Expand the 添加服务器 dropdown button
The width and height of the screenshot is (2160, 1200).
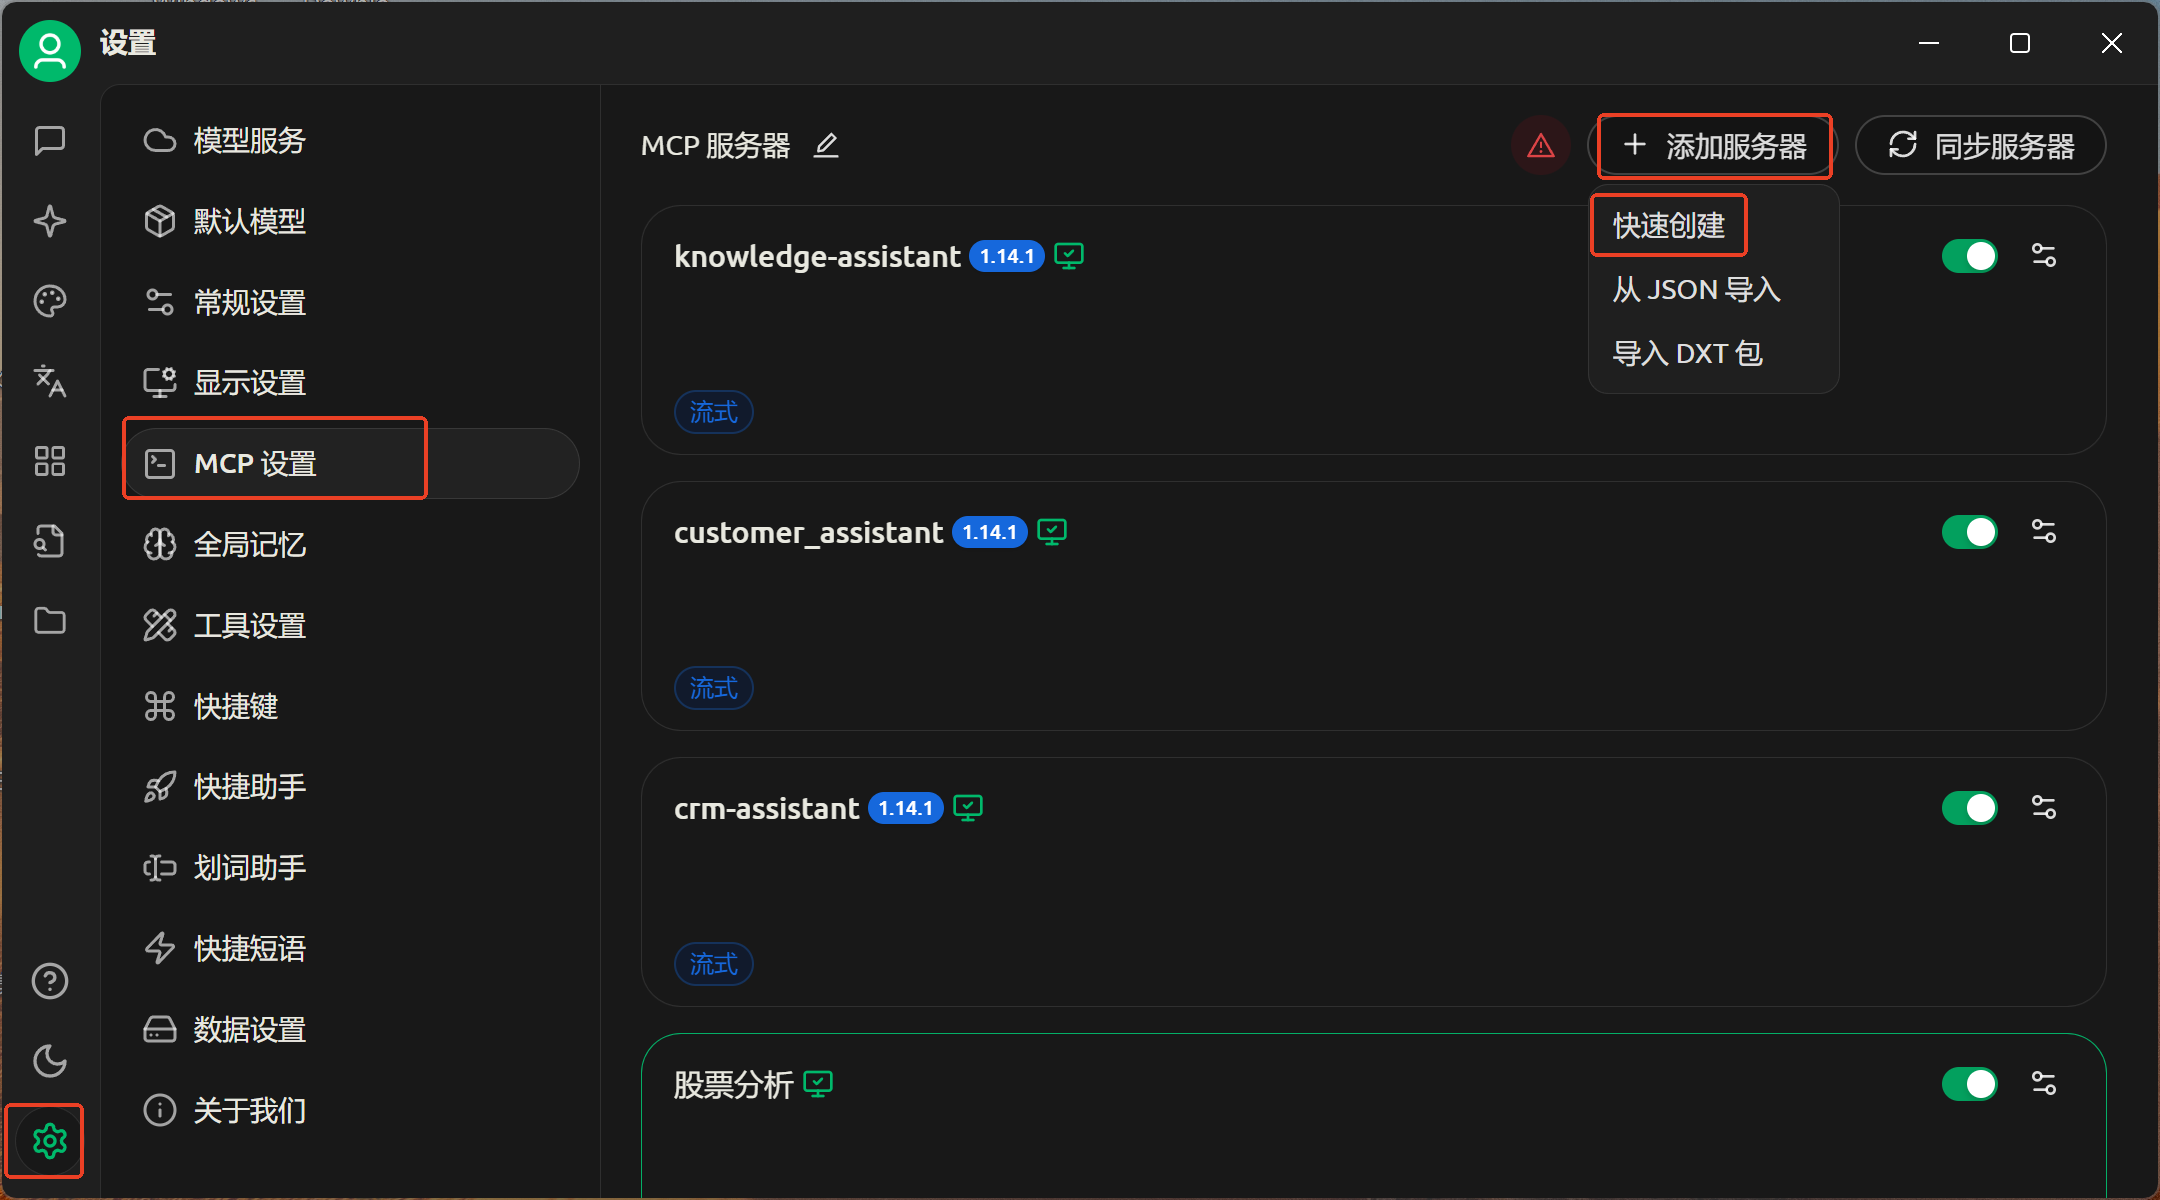(1714, 146)
